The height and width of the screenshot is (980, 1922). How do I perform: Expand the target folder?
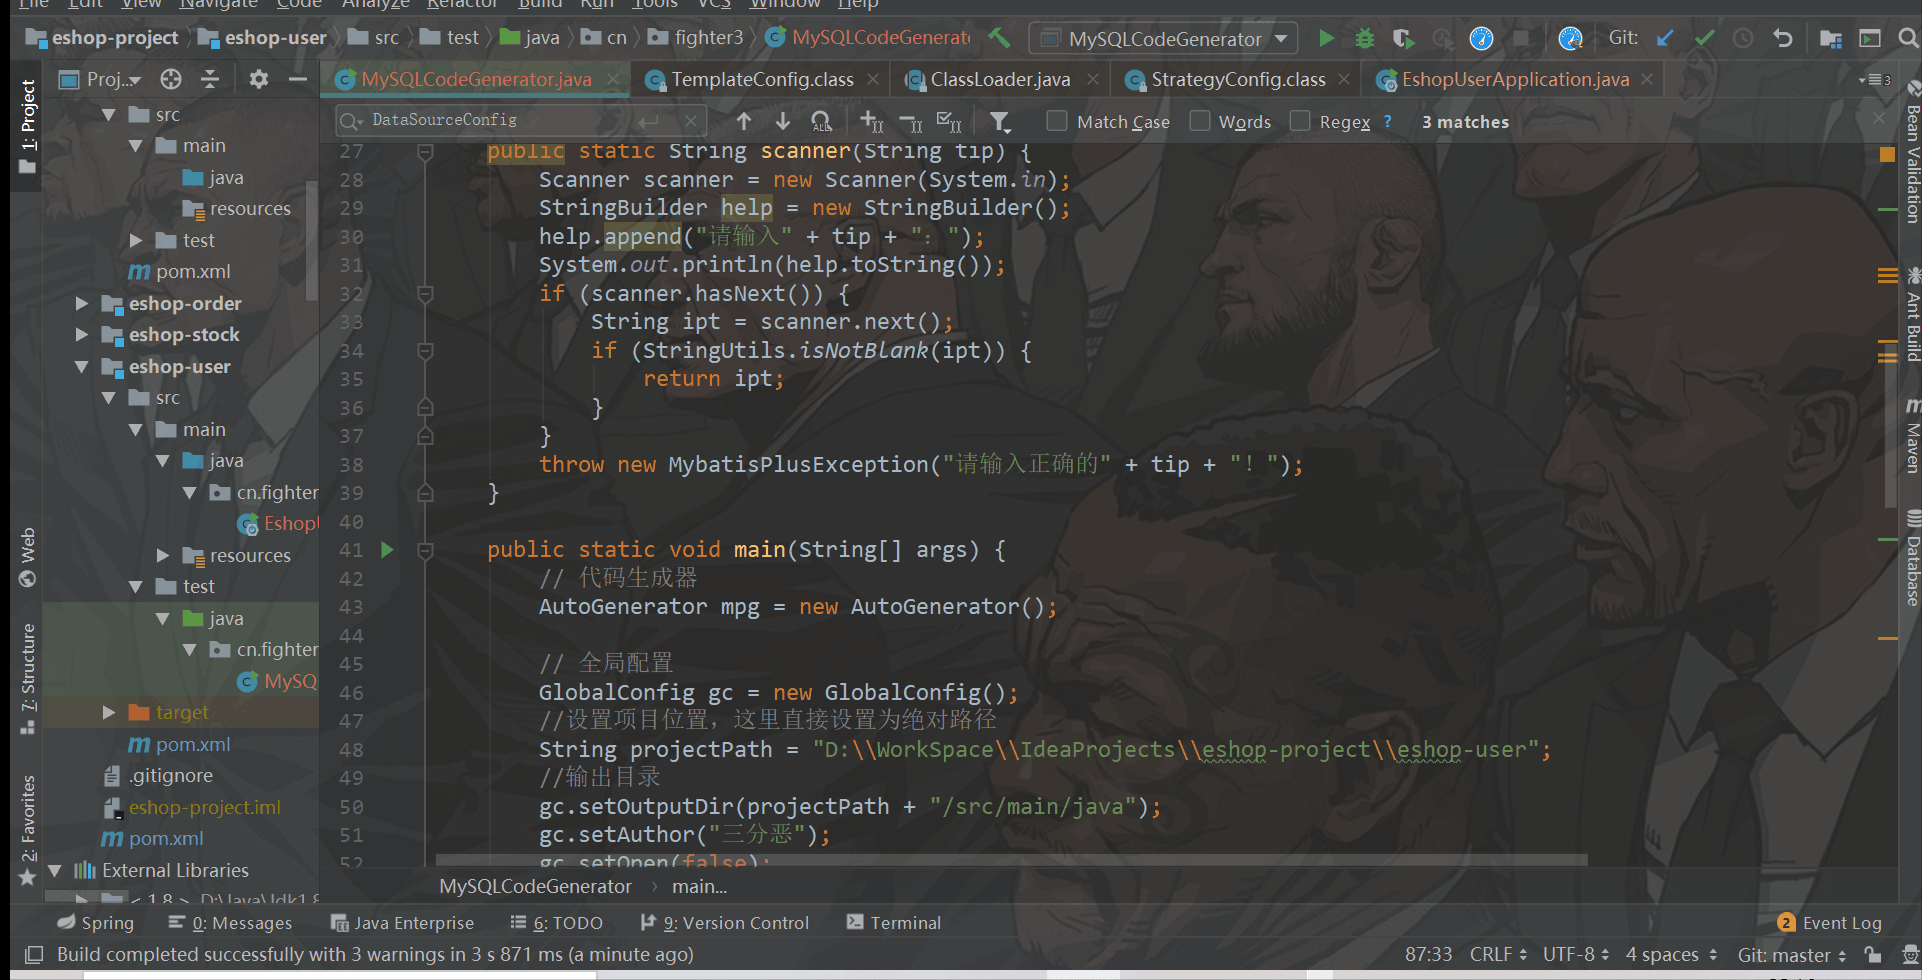(x=109, y=712)
